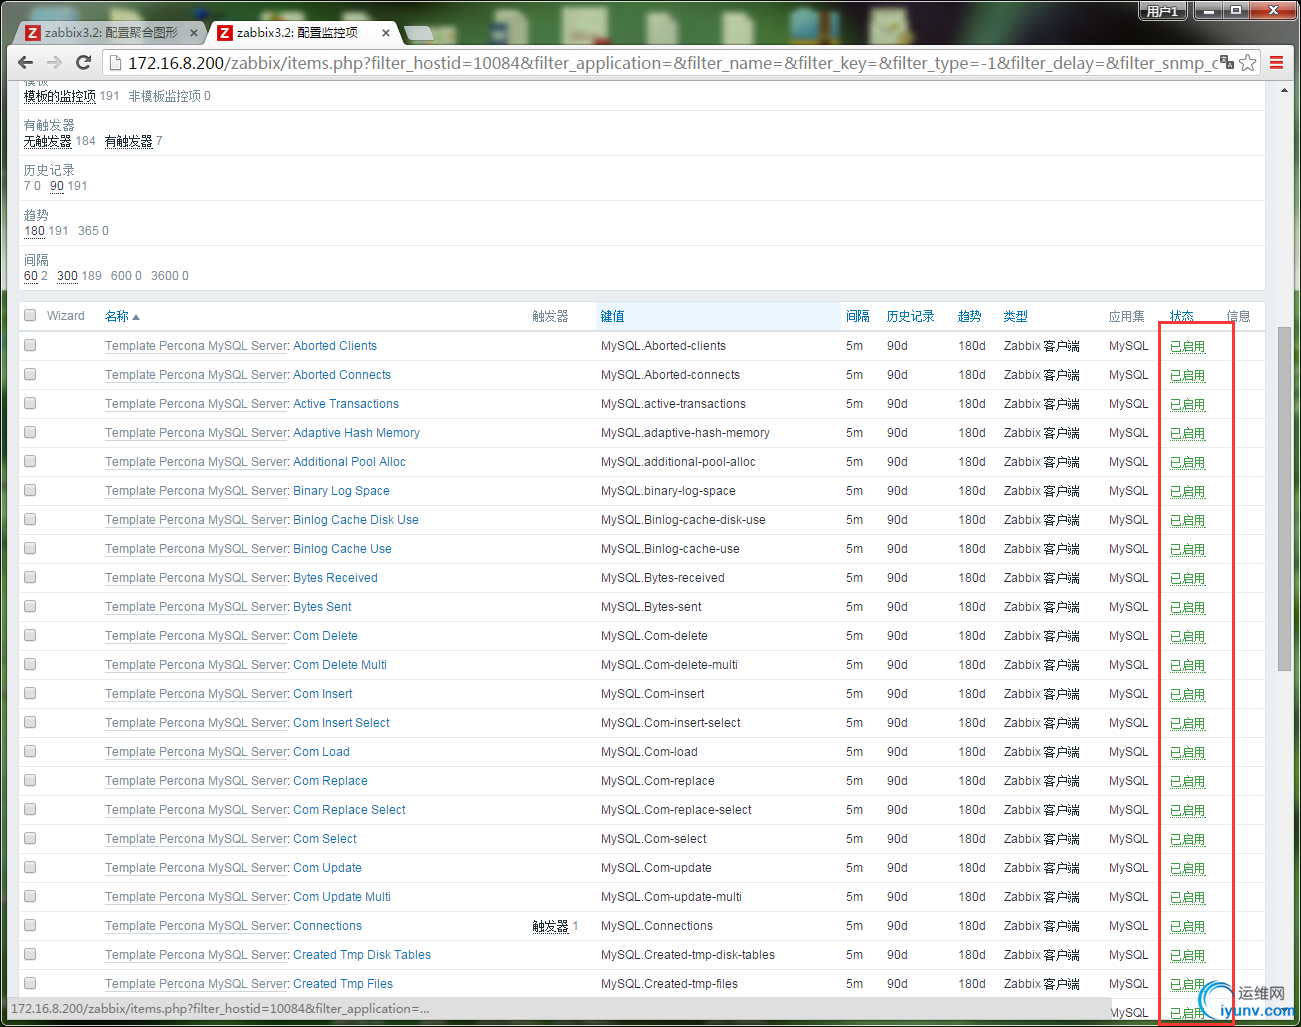Toggle 已启用 status for Active Transactions
The height and width of the screenshot is (1027, 1301).
click(1188, 404)
